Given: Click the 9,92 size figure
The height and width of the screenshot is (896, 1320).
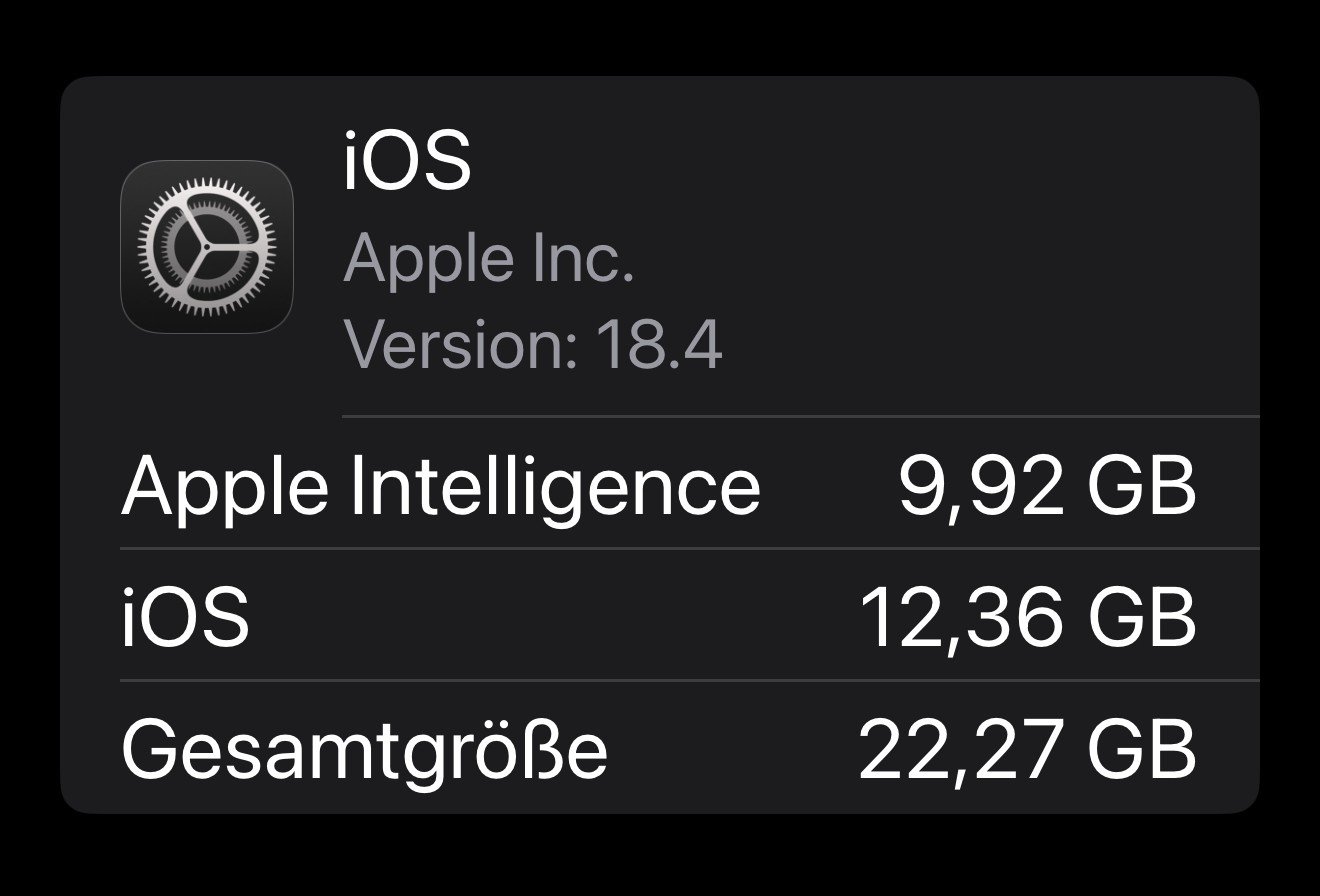Looking at the screenshot, I should pos(980,486).
